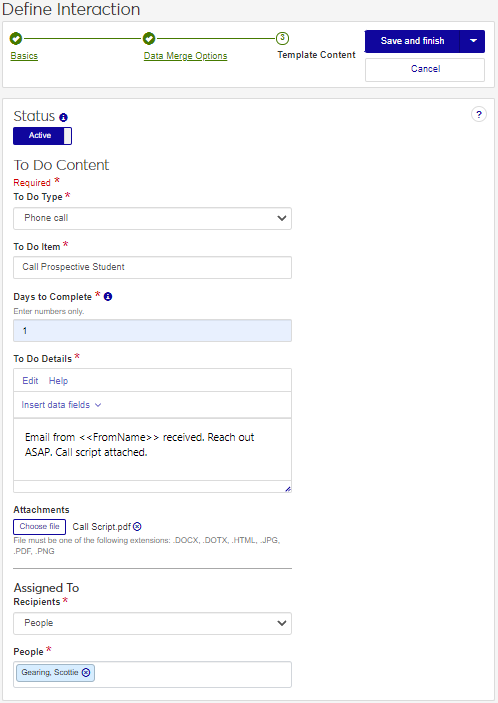Toggle the Active status switch
Viewport: 498px width, 703px height.
click(42, 136)
